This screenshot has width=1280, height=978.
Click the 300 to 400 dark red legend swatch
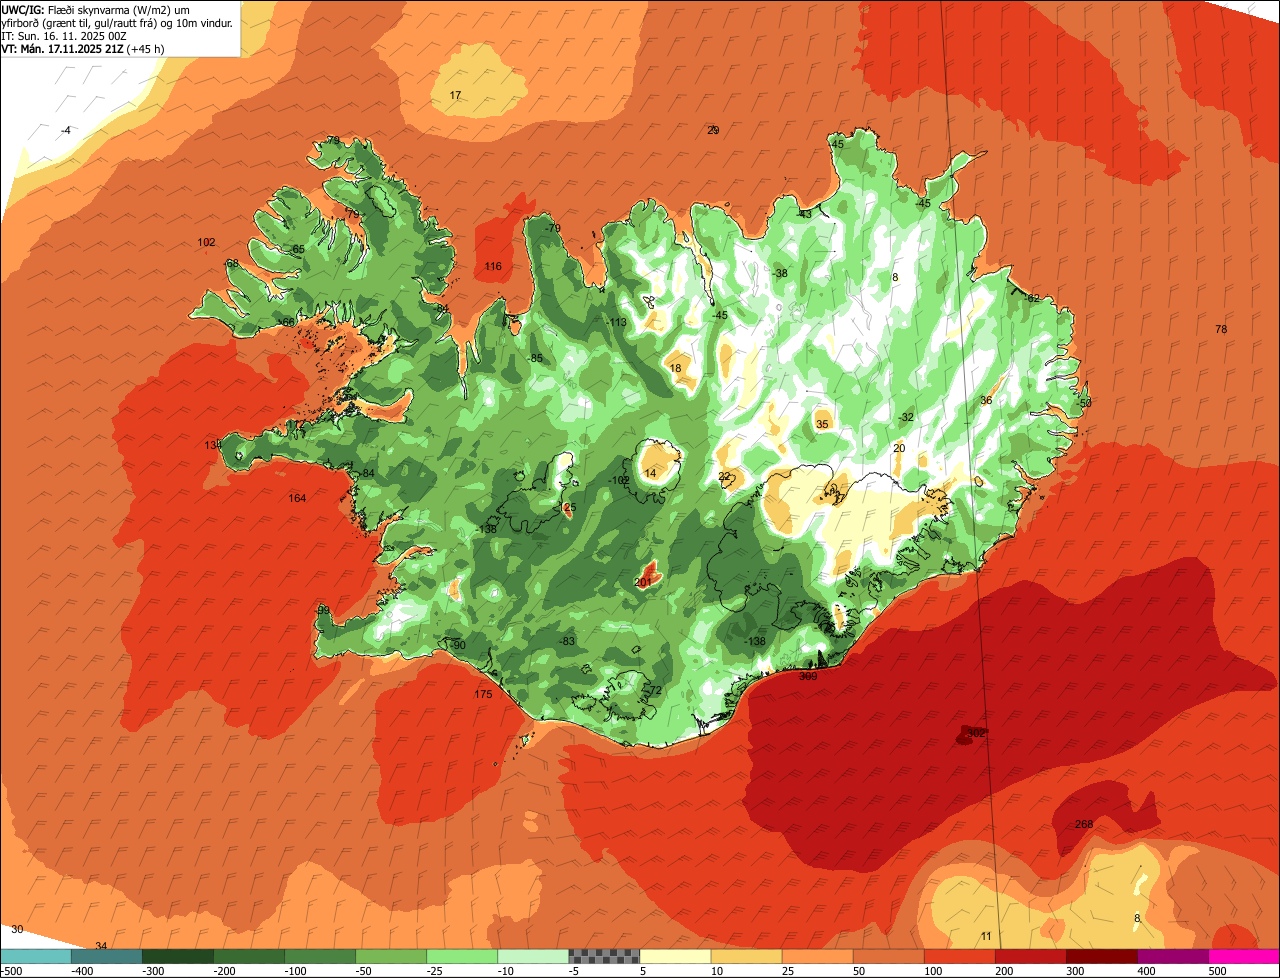pos(1101,956)
